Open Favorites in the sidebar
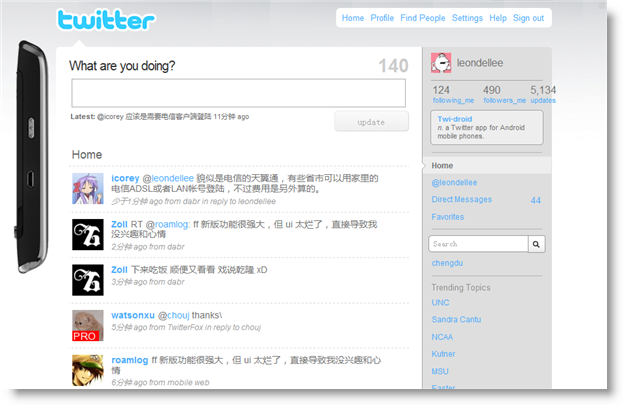This screenshot has height=405, width=623. [x=448, y=217]
